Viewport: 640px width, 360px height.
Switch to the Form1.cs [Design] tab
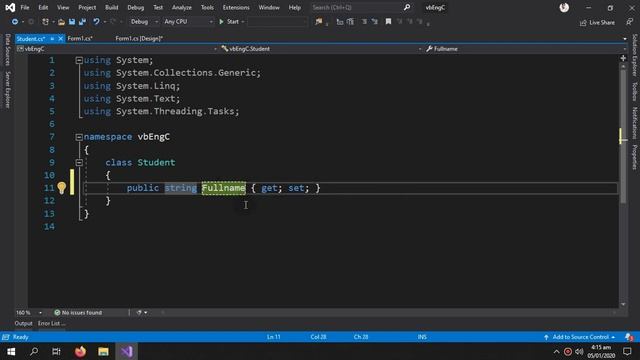(x=139, y=38)
